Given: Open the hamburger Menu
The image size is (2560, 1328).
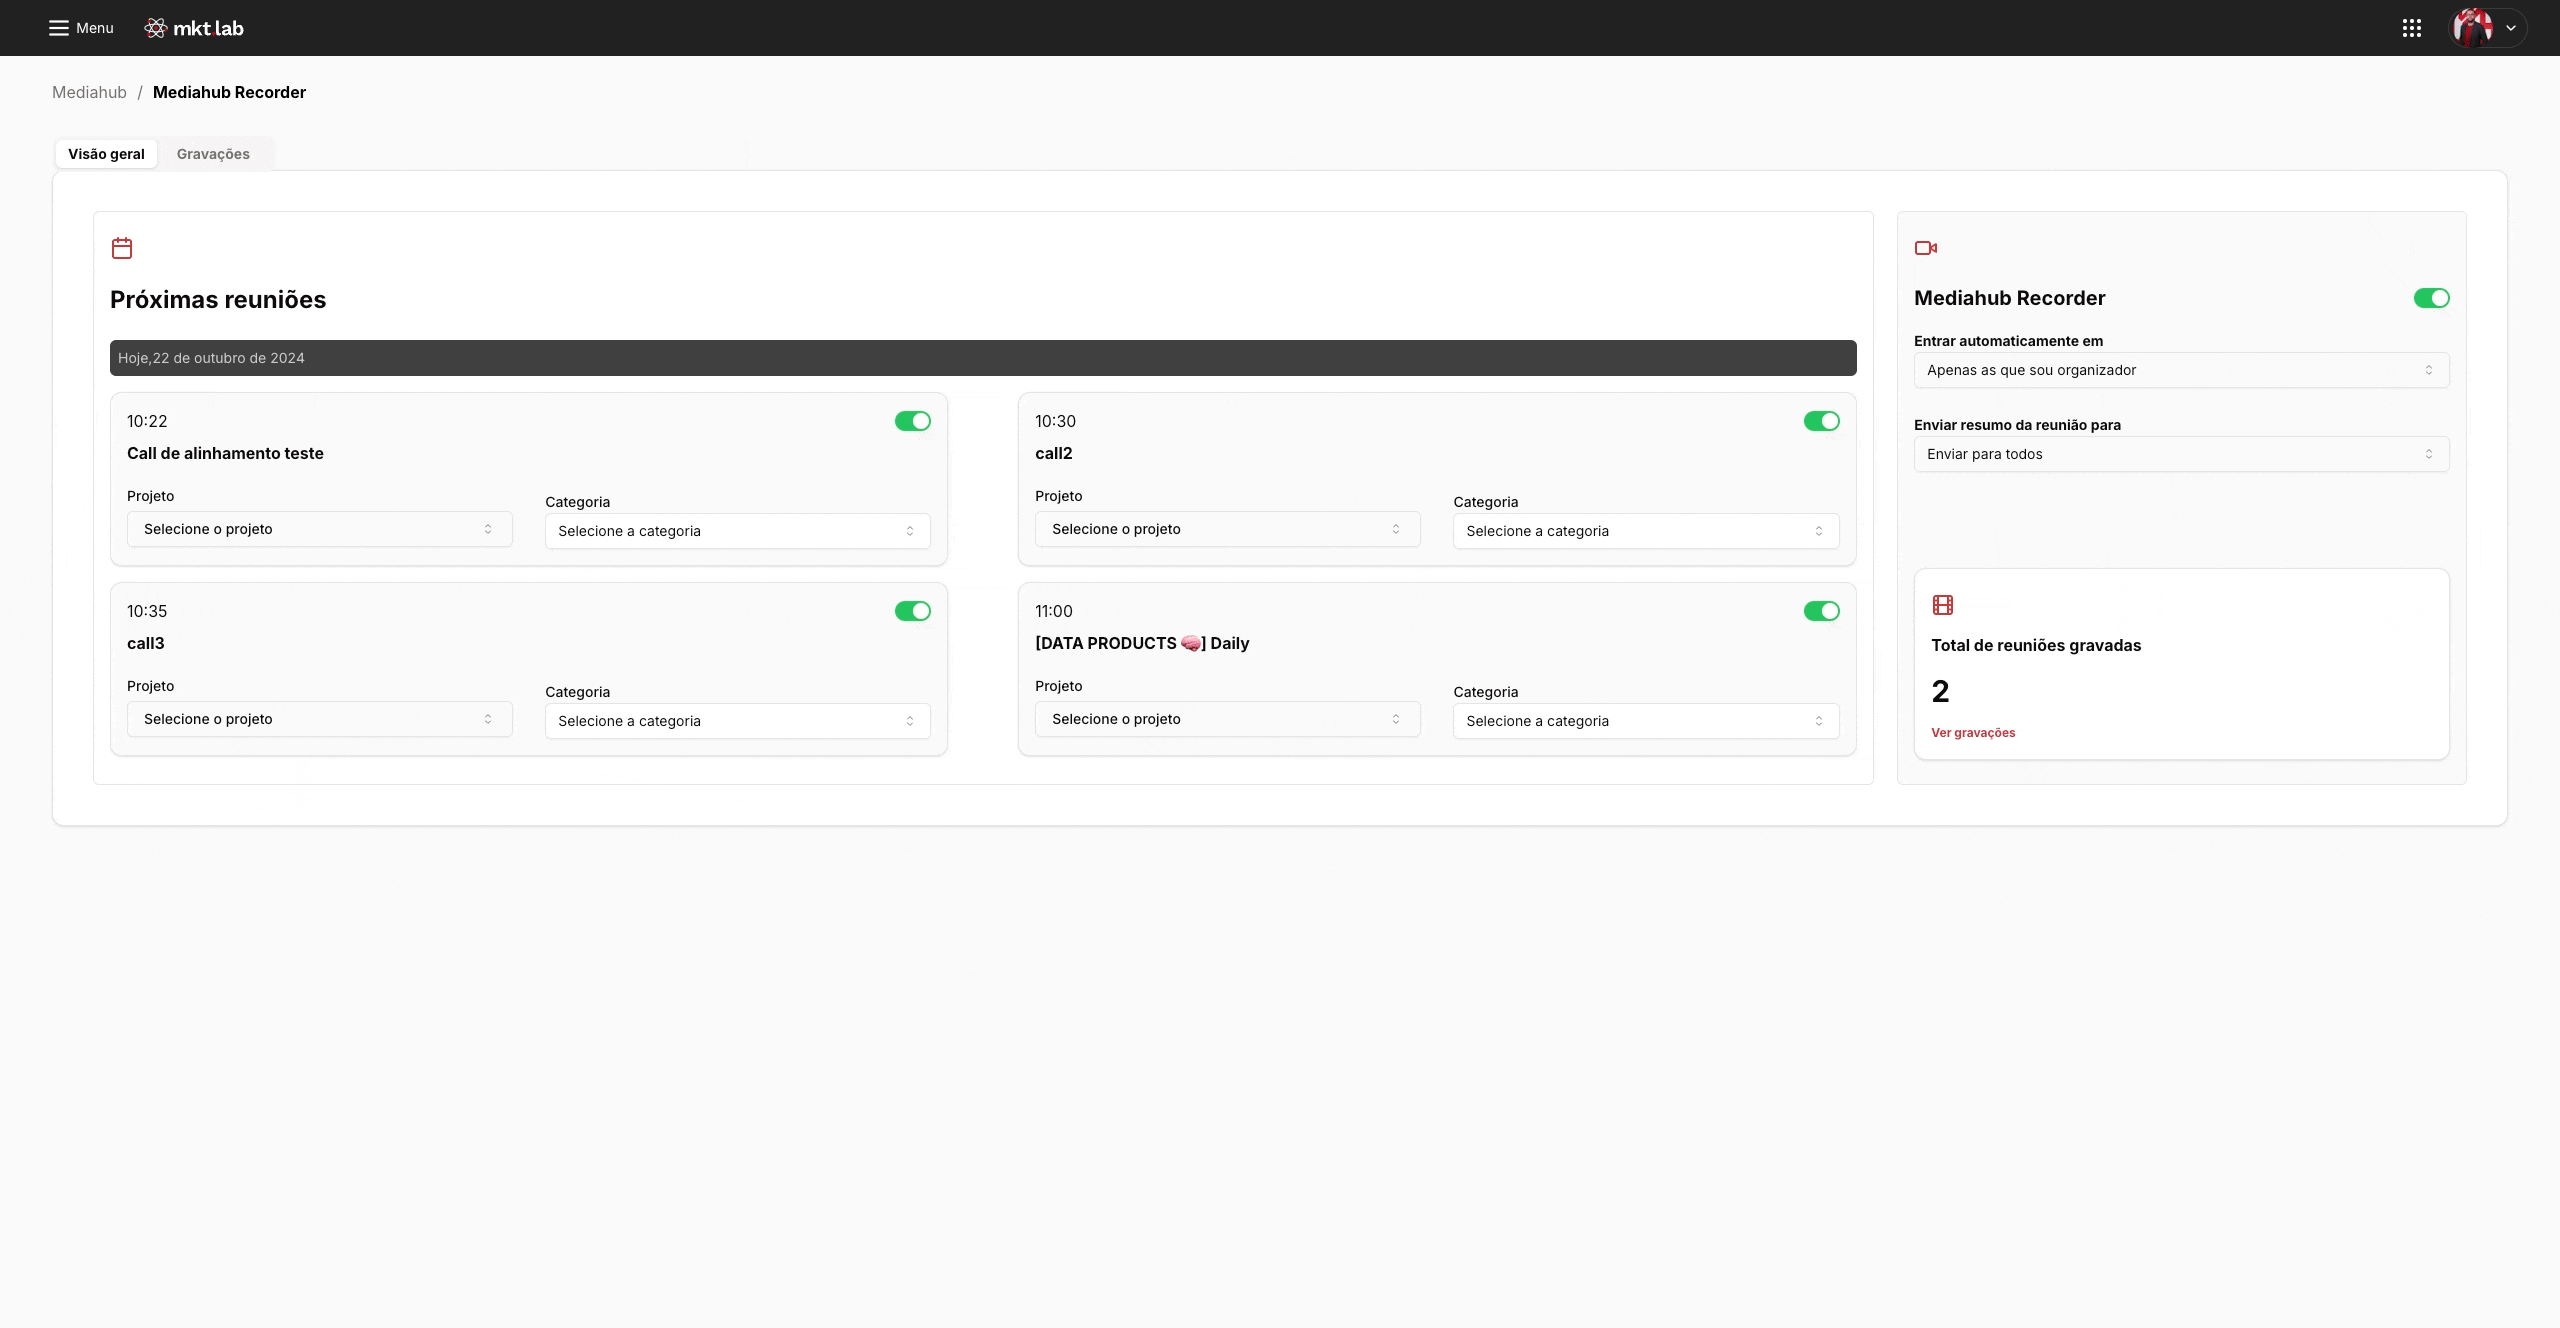Looking at the screenshot, I should click(80, 28).
